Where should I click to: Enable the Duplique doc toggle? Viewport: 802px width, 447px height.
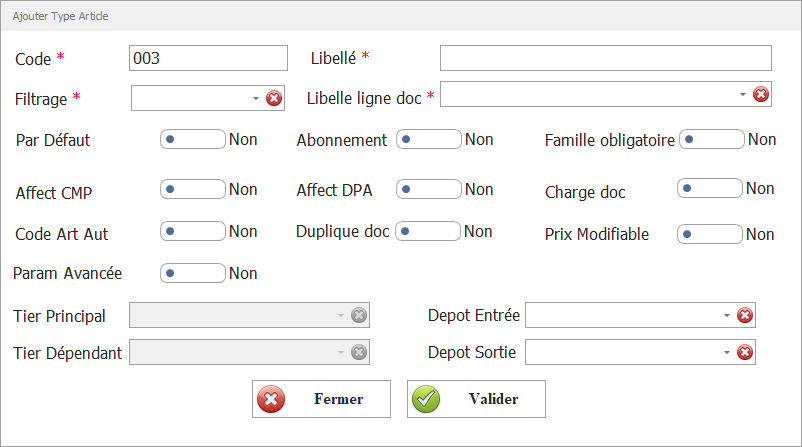[x=428, y=231]
